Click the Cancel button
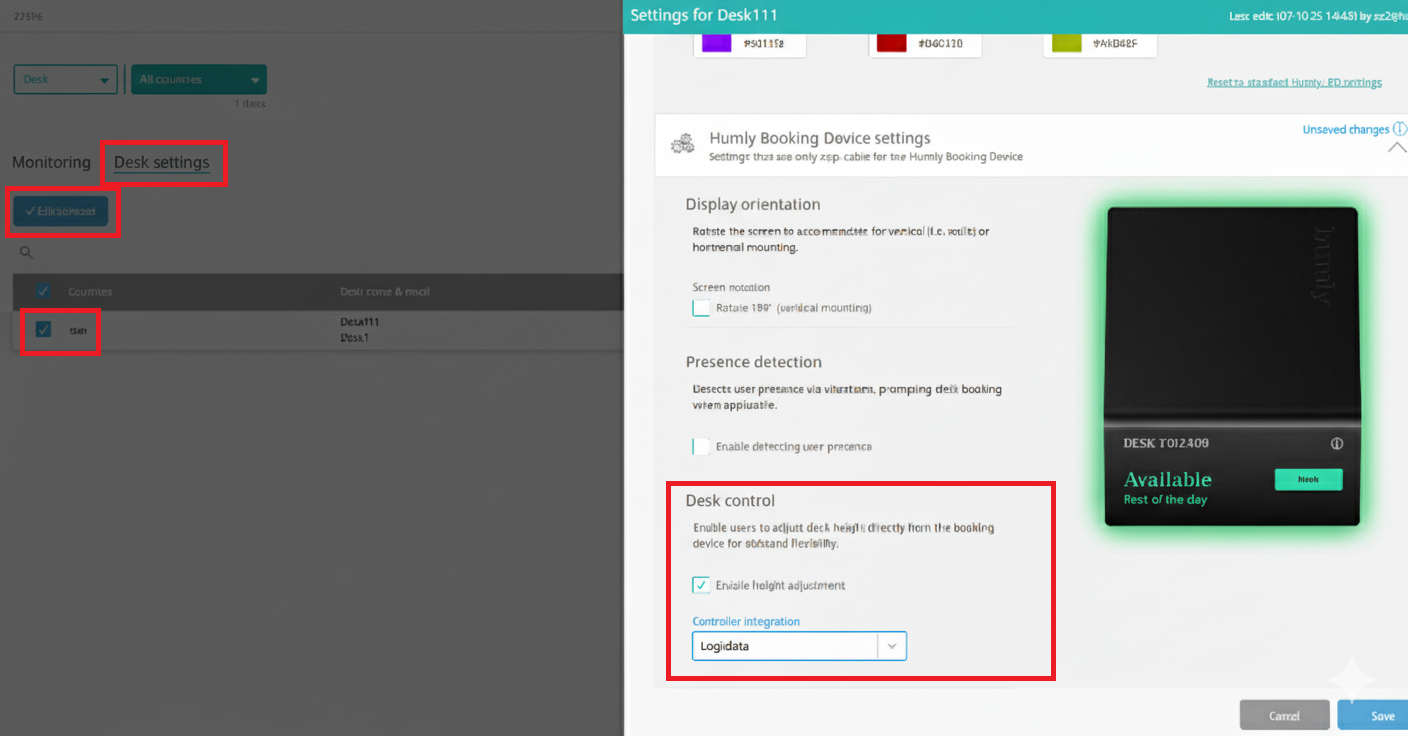Viewport: 1408px width, 736px height. pos(1284,715)
